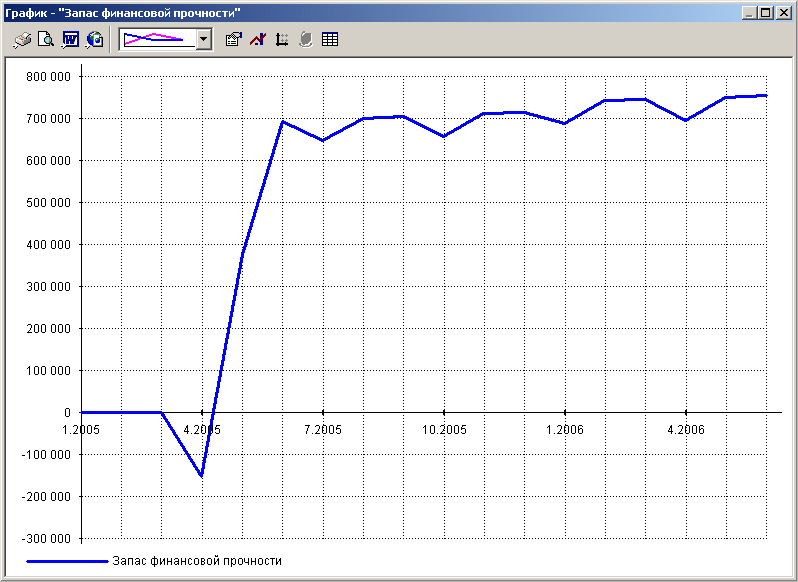Export the chart to Word
The height and width of the screenshot is (582, 798).
click(x=70, y=39)
